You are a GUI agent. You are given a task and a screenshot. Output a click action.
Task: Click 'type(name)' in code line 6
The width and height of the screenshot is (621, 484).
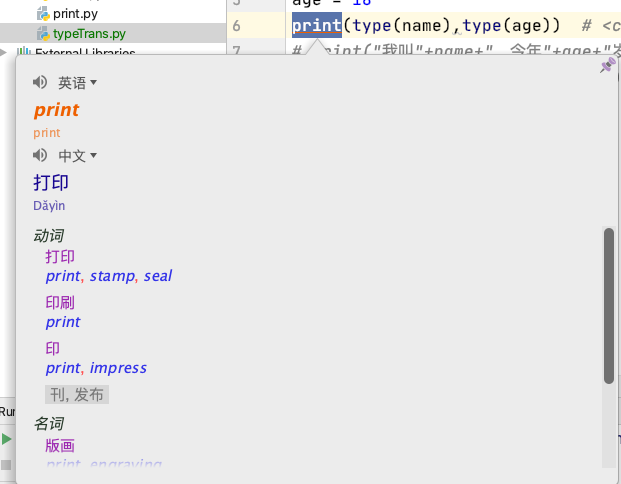pyautogui.click(x=402, y=26)
